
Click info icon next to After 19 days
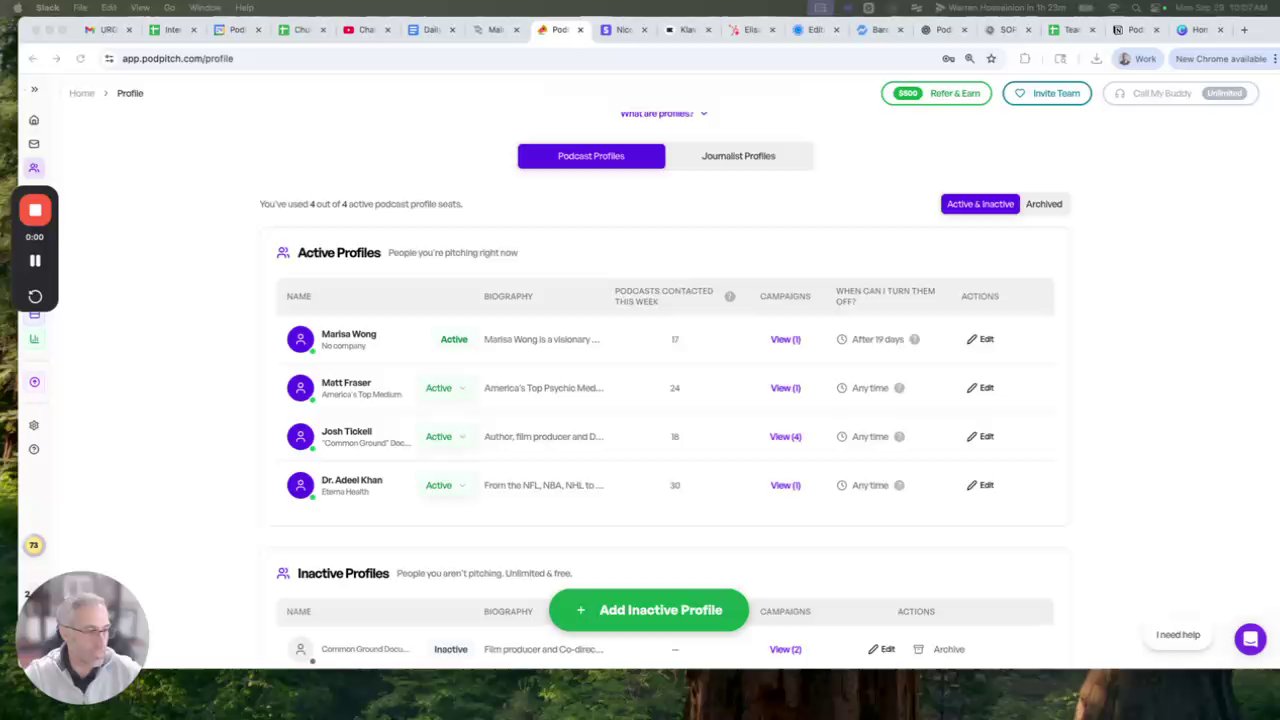(914, 339)
